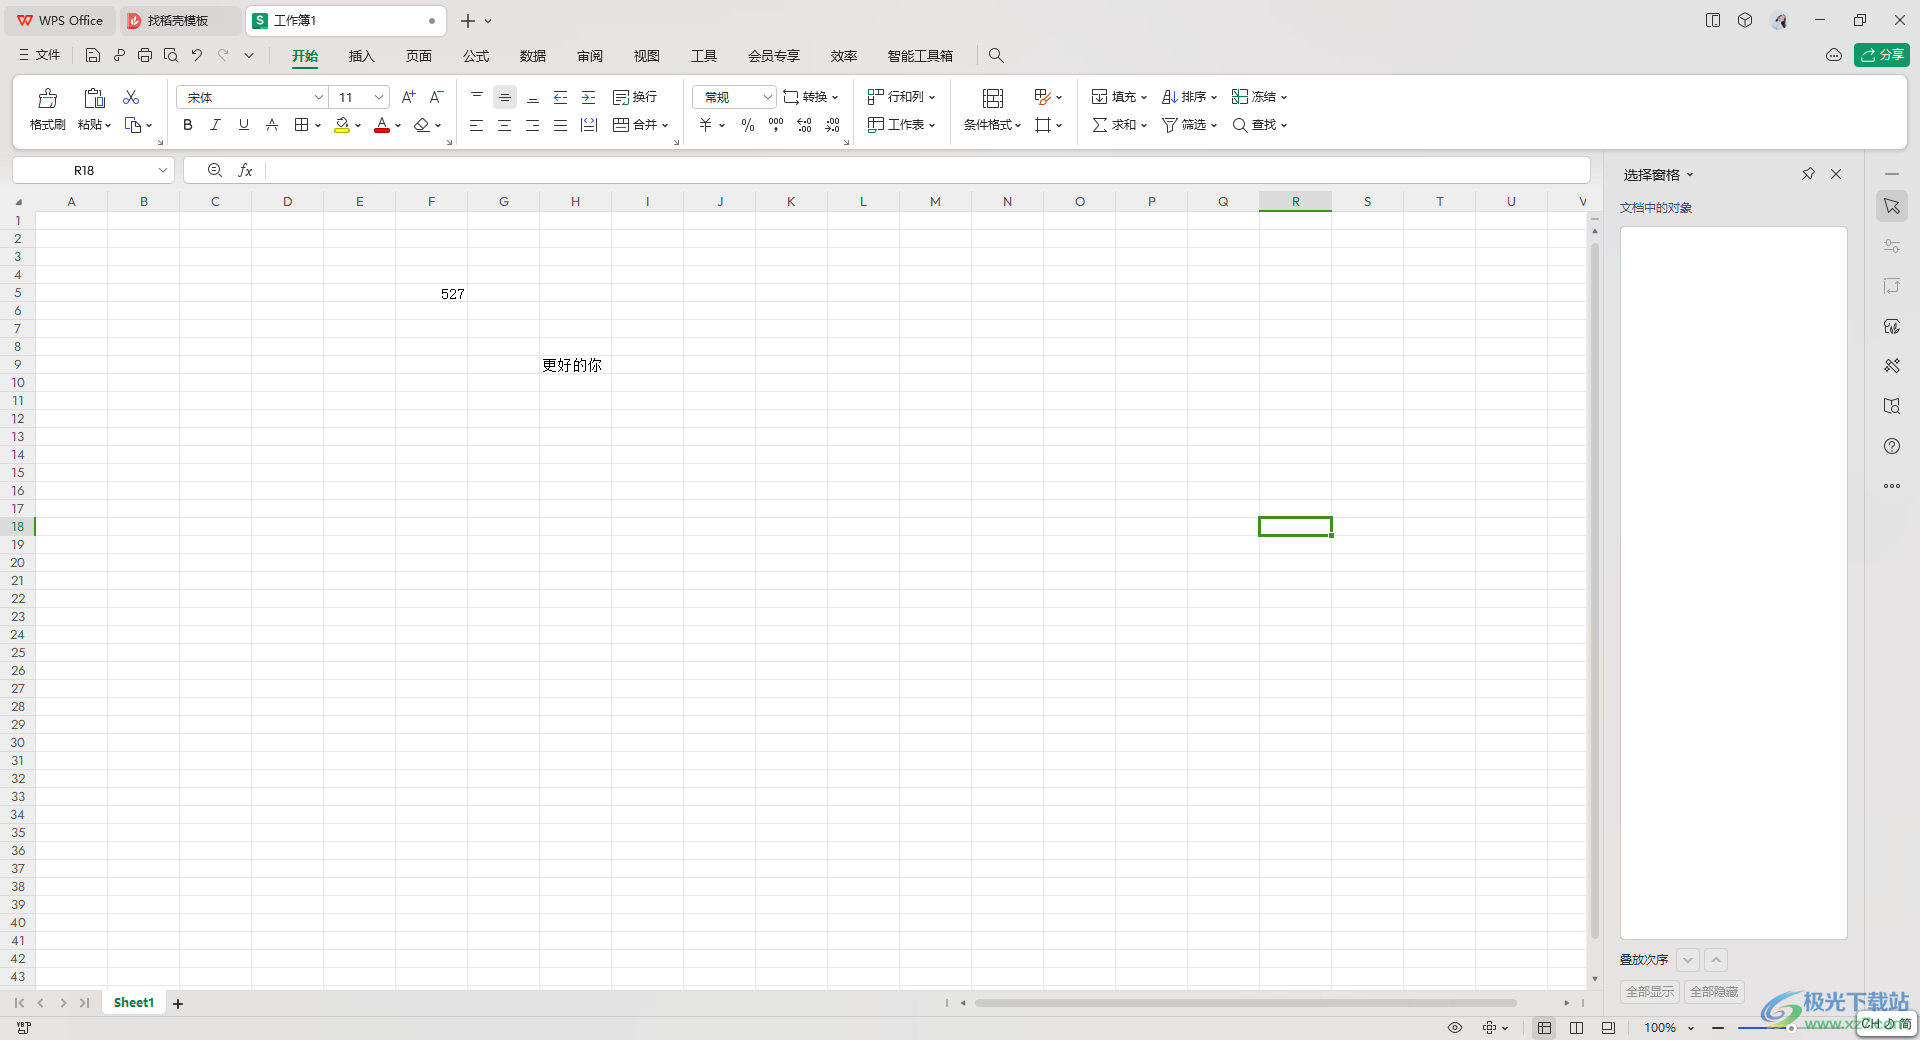1920x1040 pixels.
Task: Open the fill color dropdown arrow
Action: [x=358, y=126]
